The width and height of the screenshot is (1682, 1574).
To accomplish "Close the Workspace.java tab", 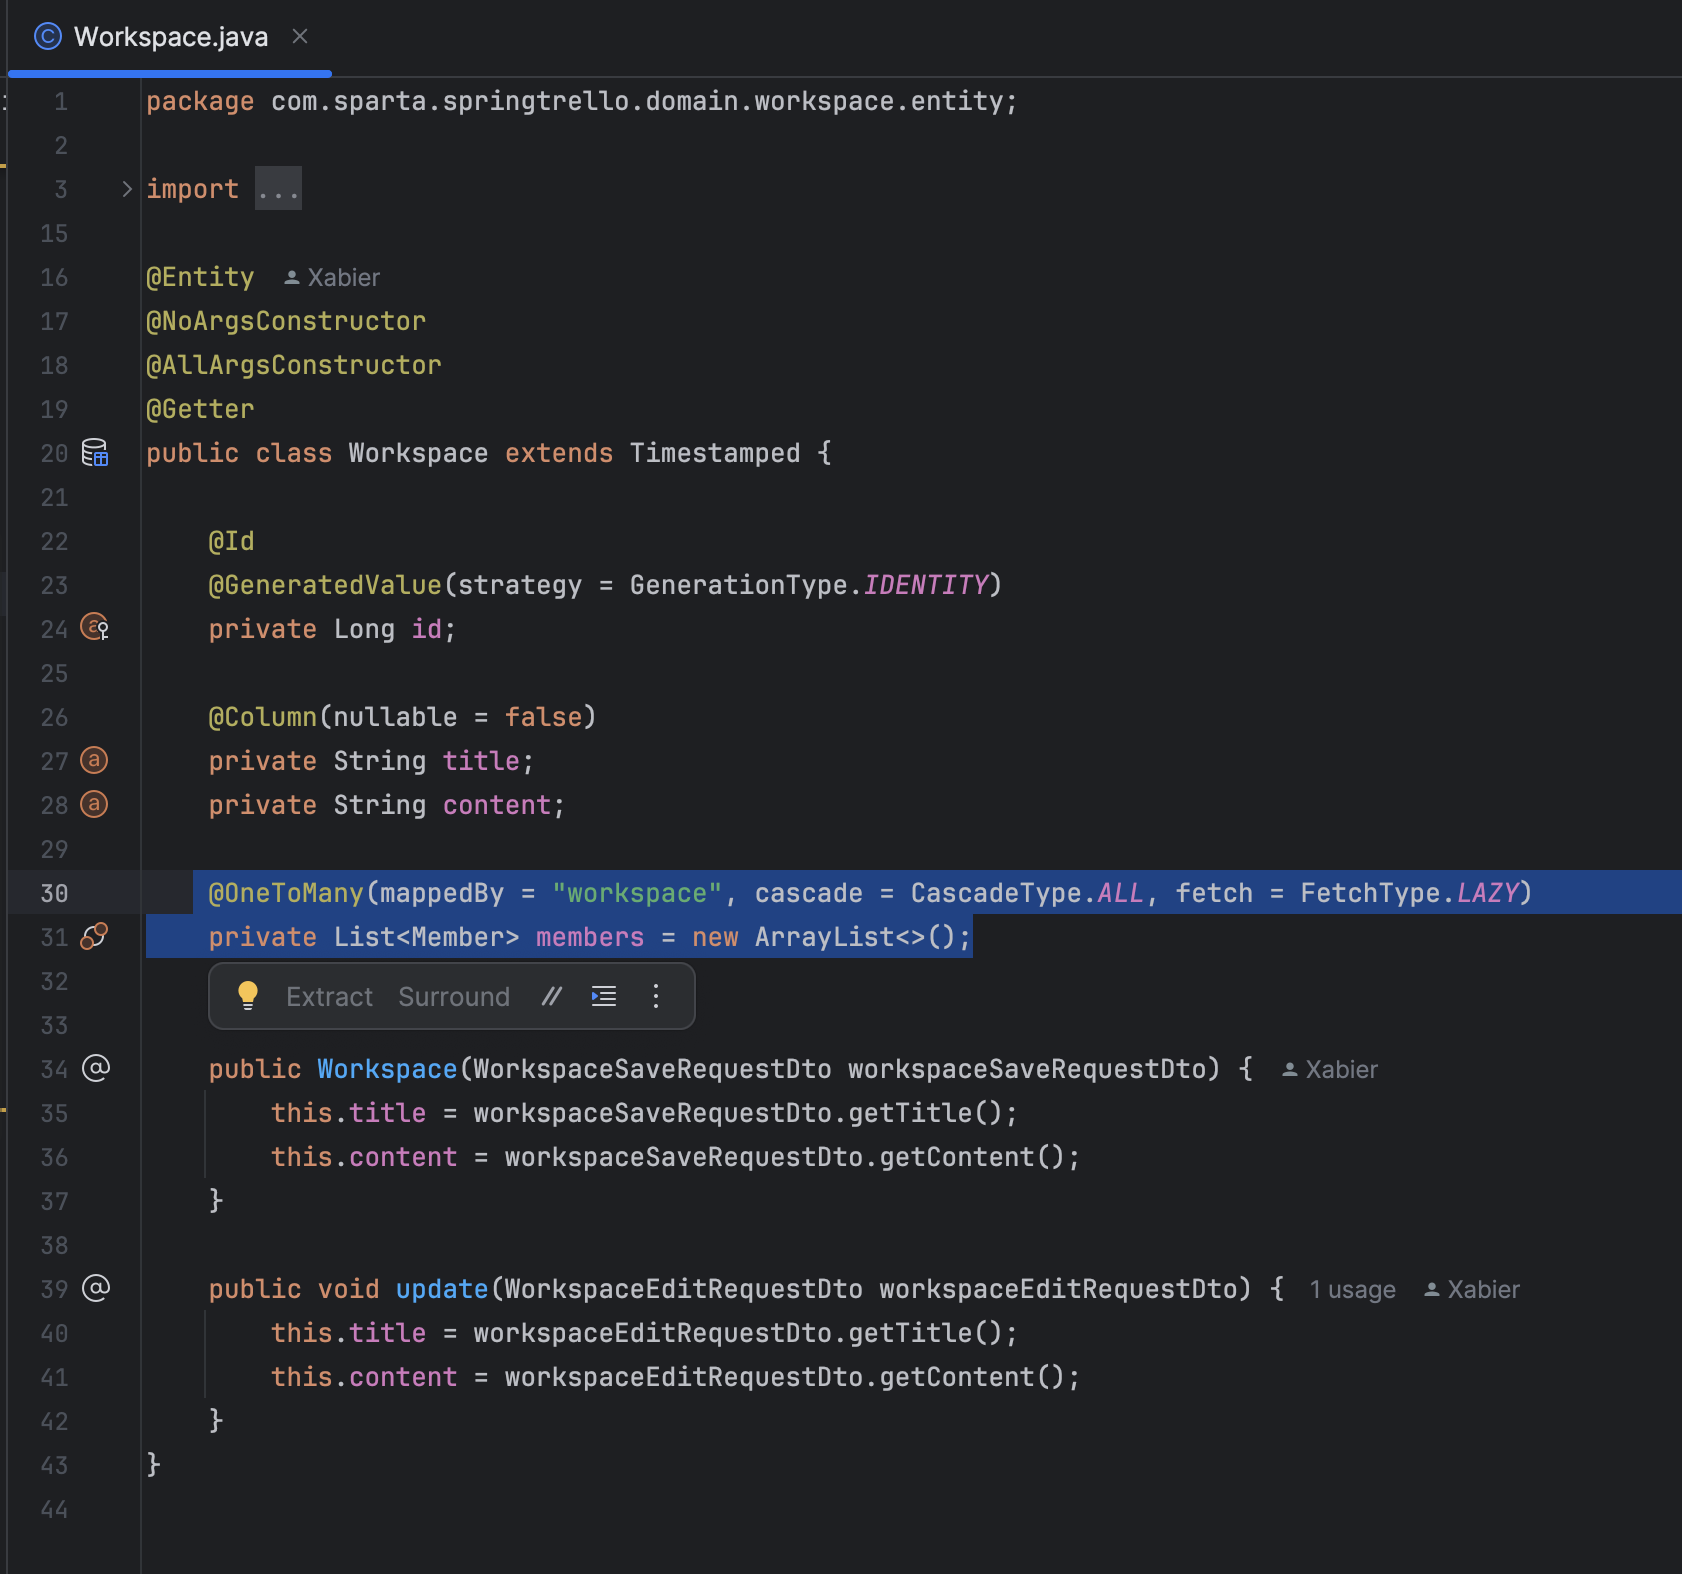I will tap(300, 37).
